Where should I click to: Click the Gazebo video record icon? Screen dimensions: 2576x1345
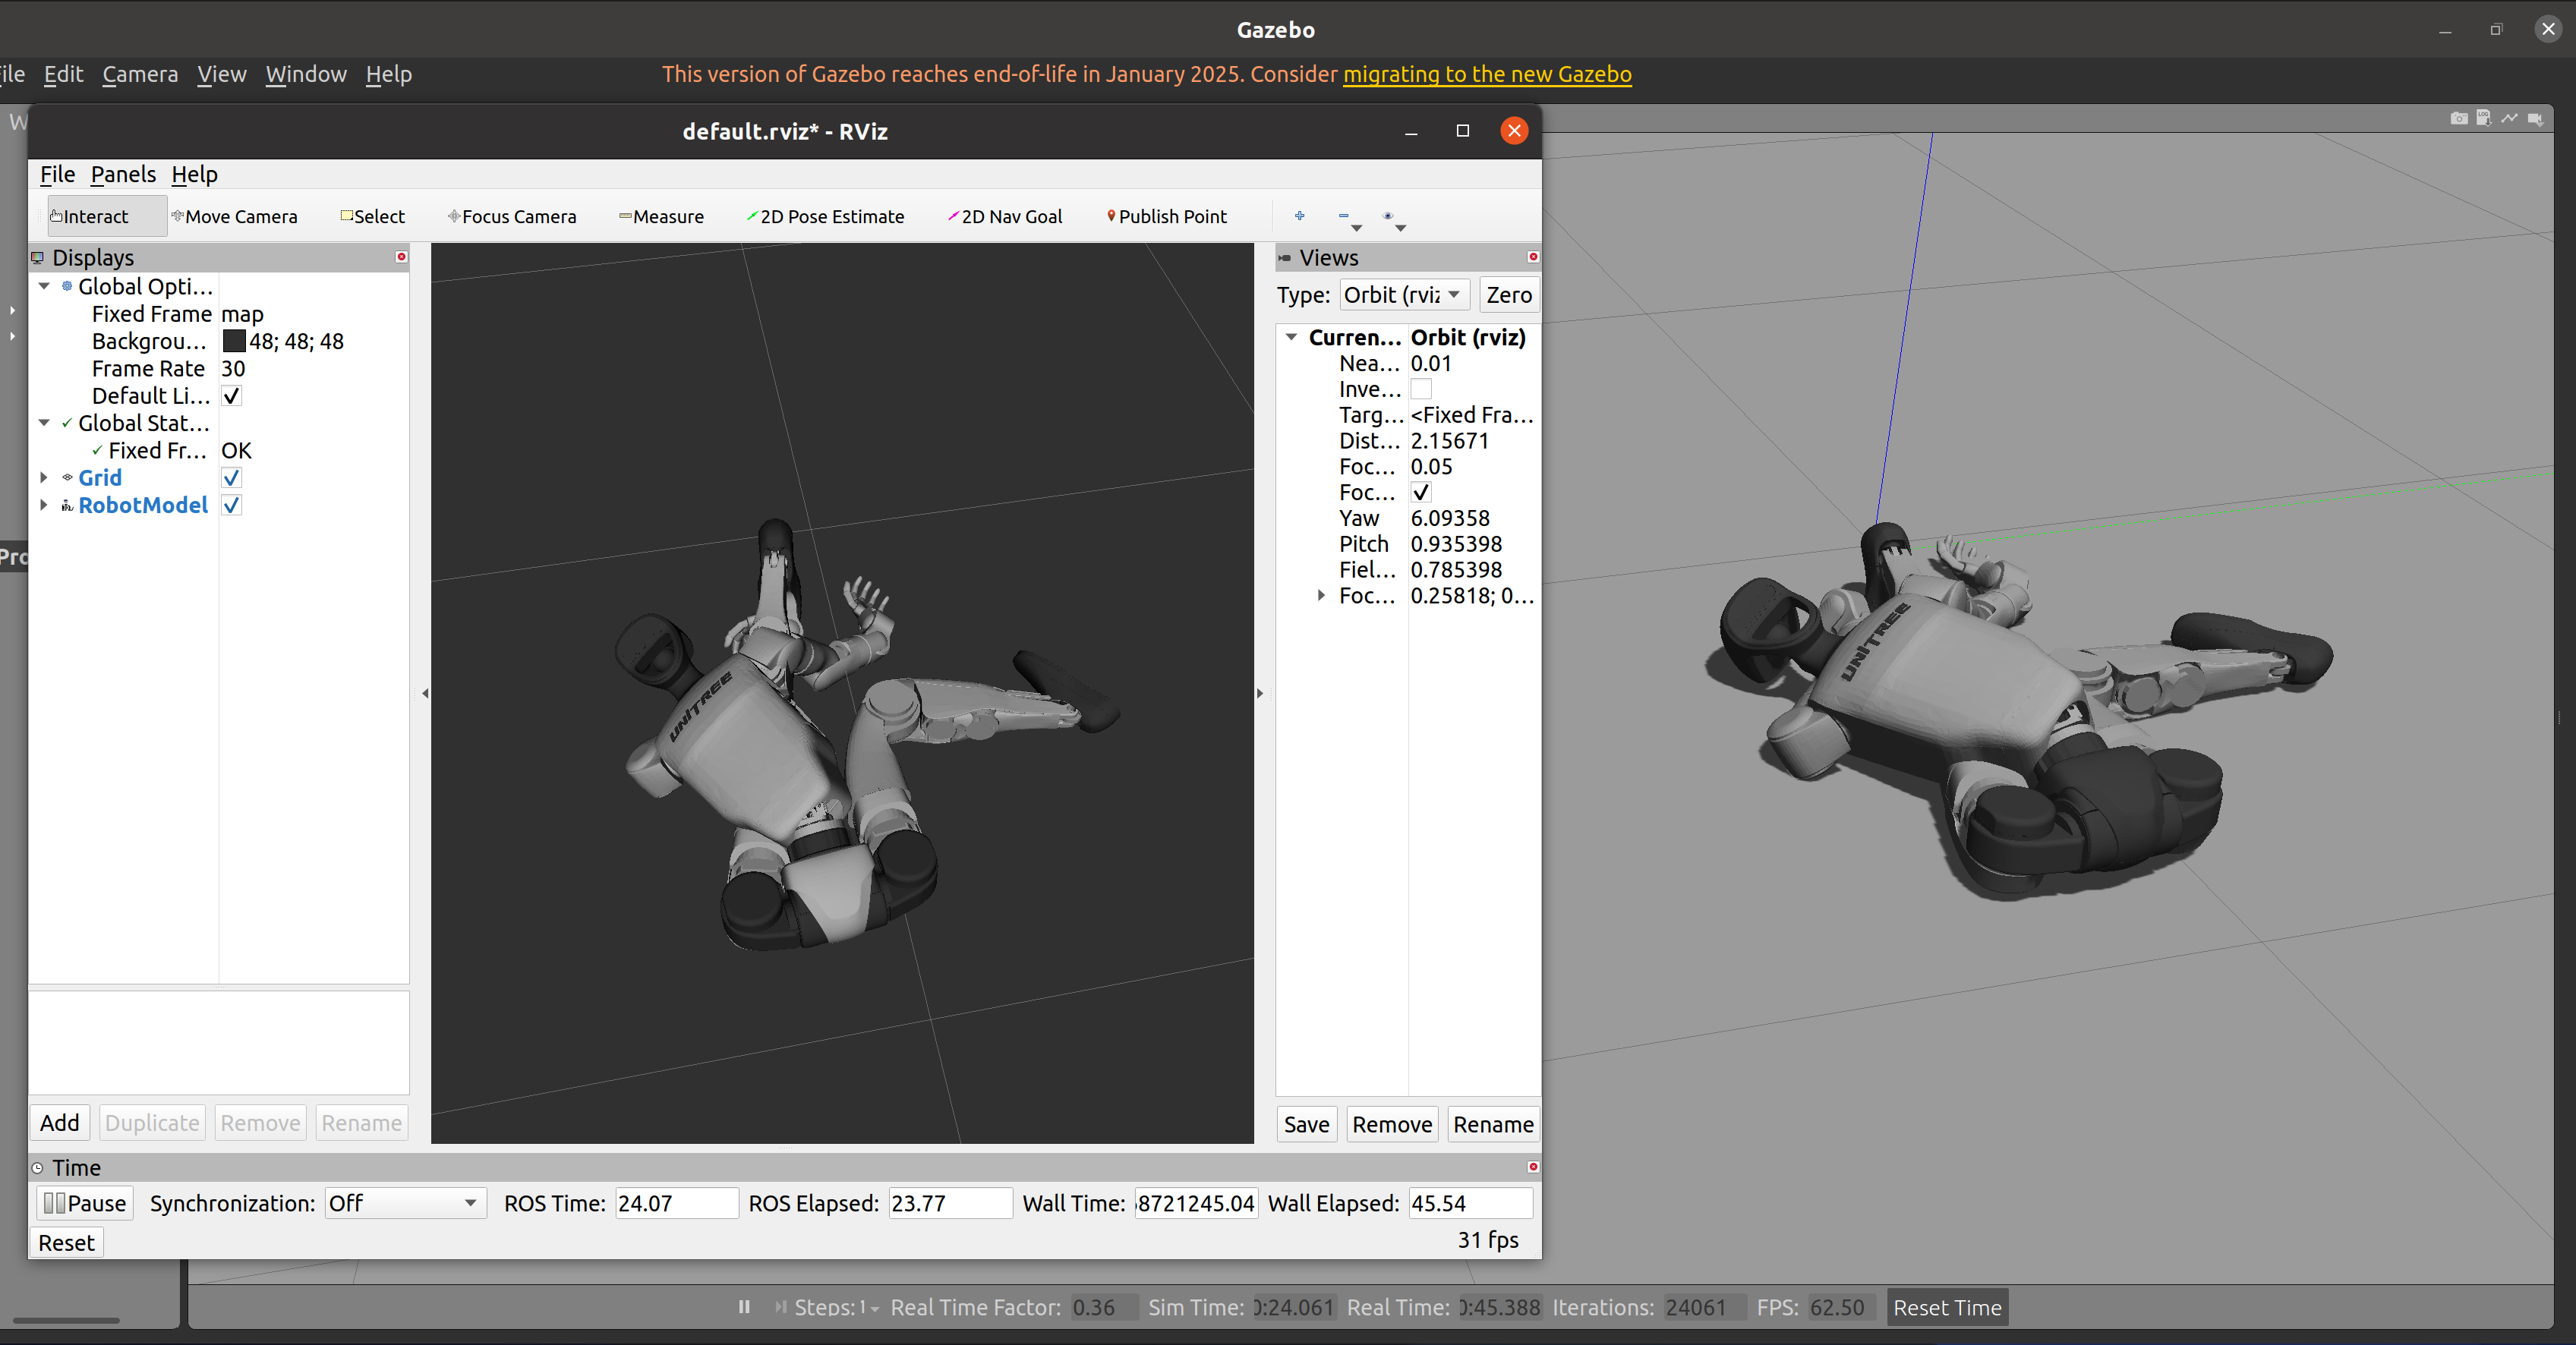(x=2535, y=118)
